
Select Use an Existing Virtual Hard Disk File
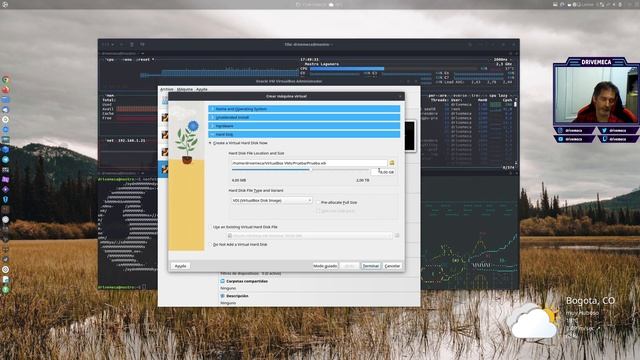tap(244, 227)
